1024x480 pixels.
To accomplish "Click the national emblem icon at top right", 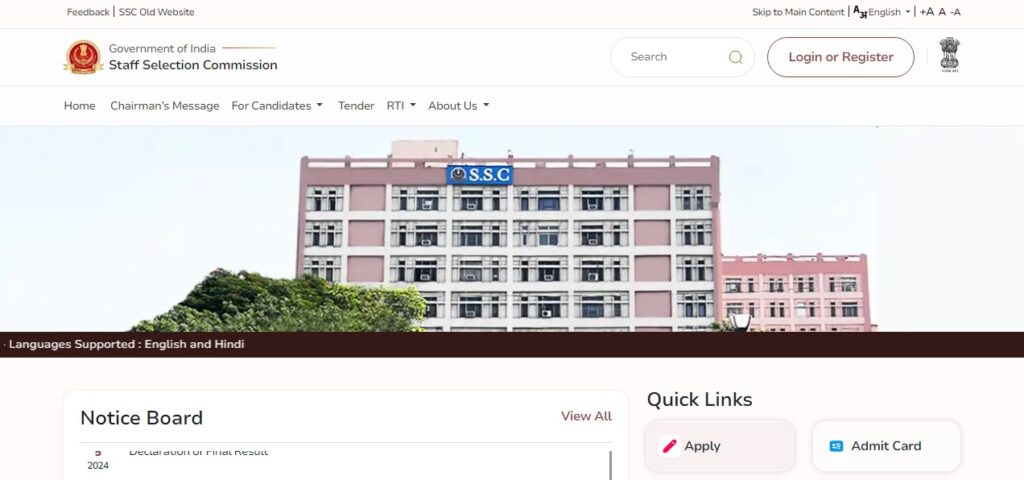I will tap(950, 54).
